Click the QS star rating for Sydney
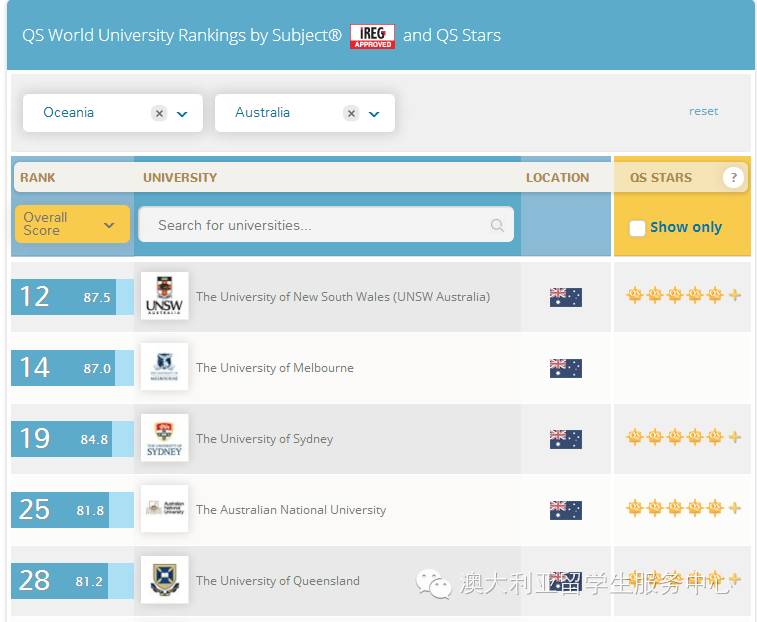The height and width of the screenshot is (622, 757). coord(683,437)
